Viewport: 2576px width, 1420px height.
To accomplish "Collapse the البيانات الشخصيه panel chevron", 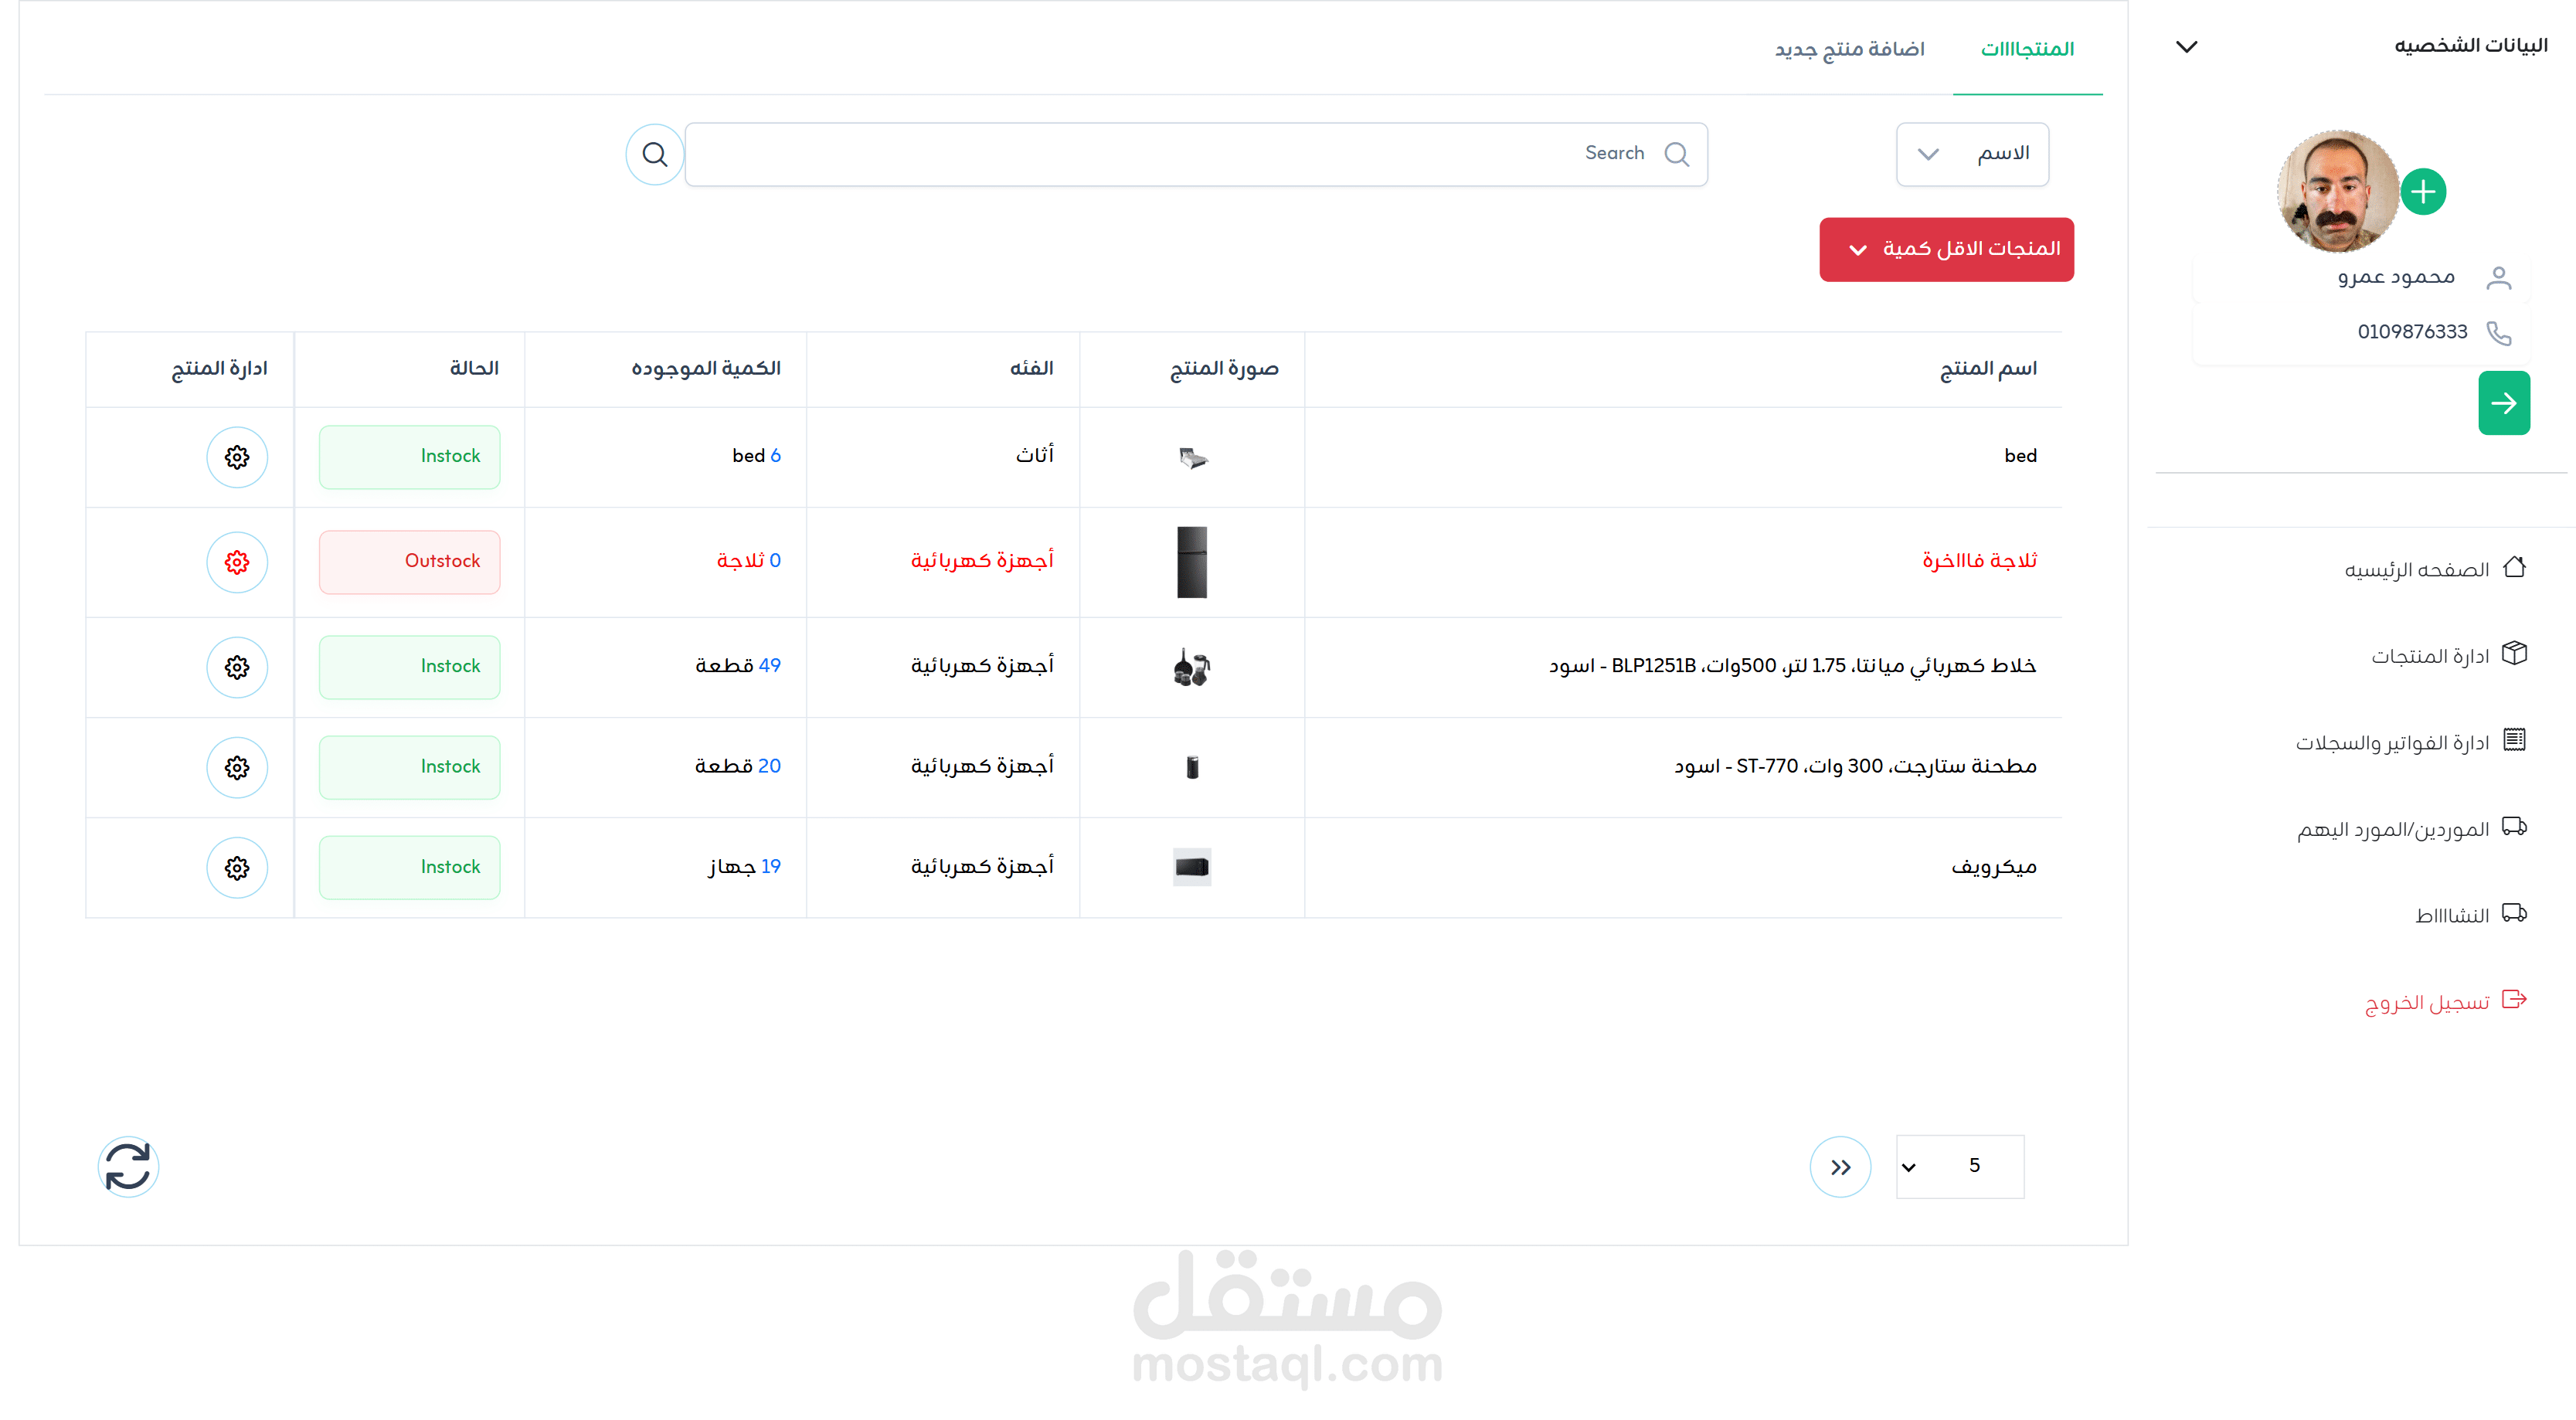I will pos(2187,46).
